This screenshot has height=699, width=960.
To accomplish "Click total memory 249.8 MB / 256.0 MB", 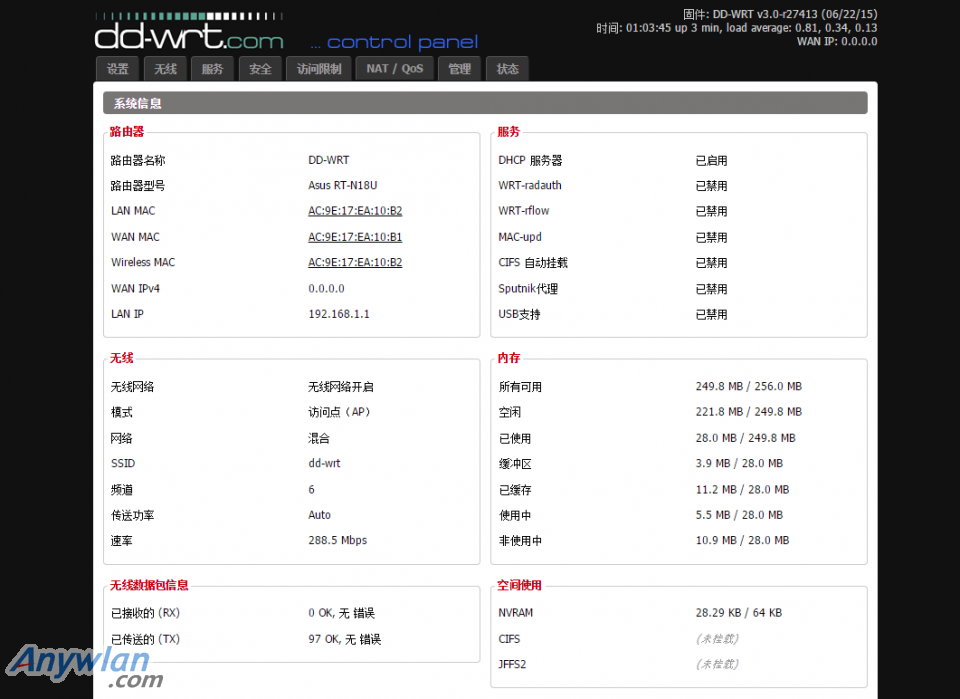I will pyautogui.click(x=749, y=386).
